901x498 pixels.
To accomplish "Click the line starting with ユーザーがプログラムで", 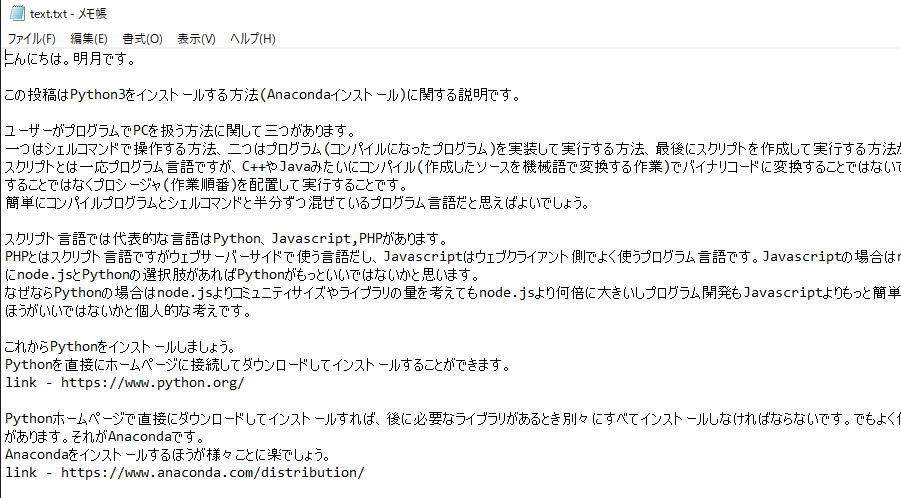I will click(x=180, y=131).
